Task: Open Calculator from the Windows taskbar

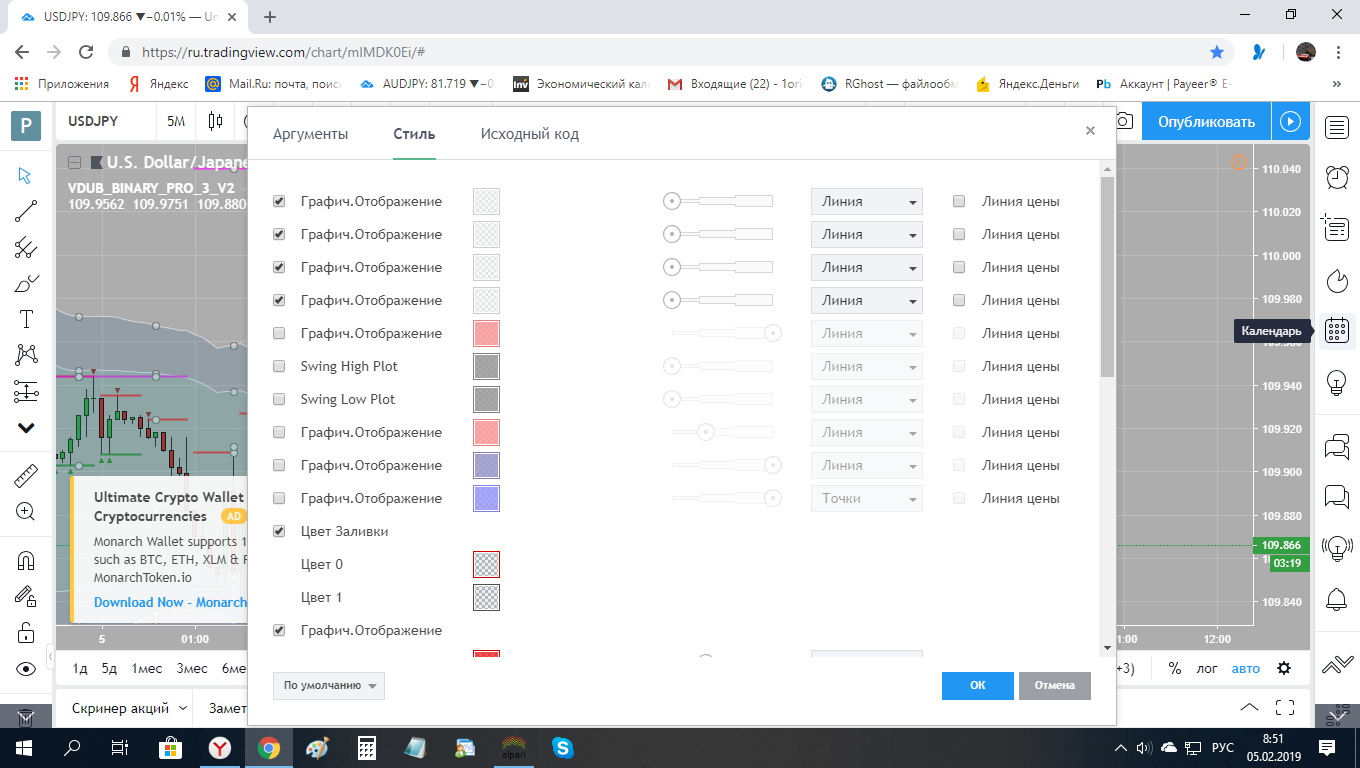Action: coord(367,747)
